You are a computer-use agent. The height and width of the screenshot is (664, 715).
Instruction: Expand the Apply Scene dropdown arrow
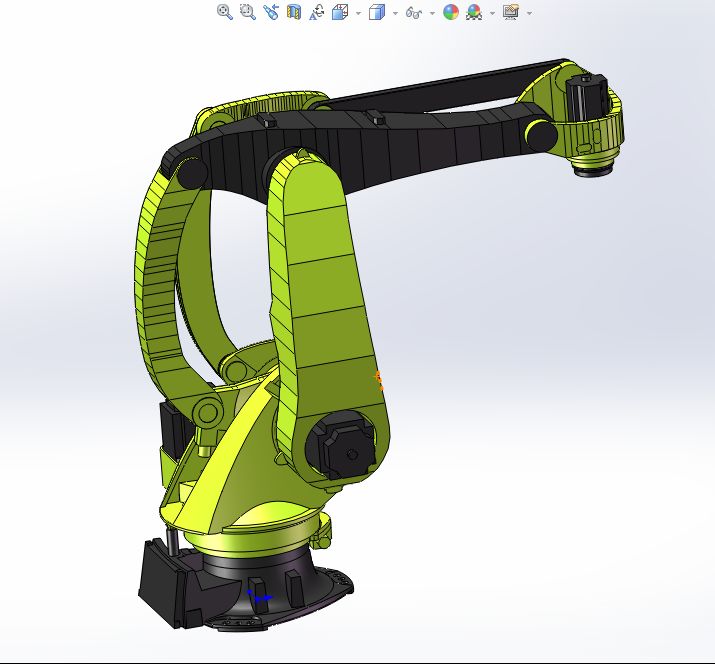(492, 13)
